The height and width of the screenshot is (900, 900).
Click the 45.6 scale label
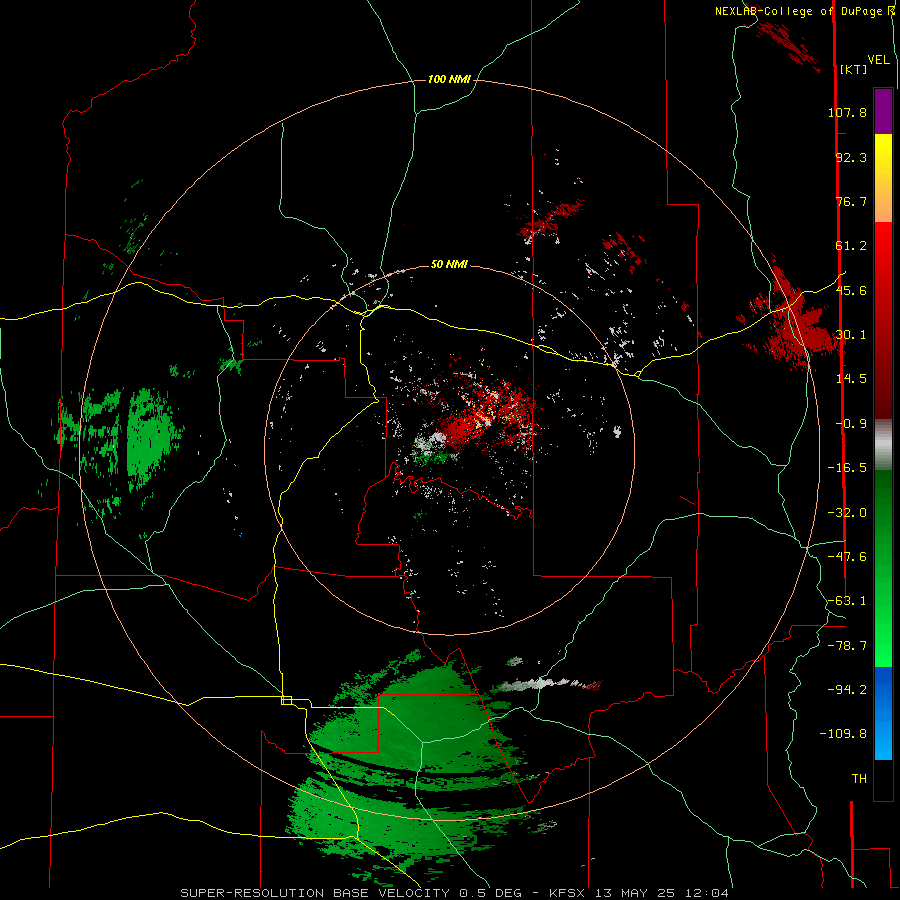pos(851,290)
